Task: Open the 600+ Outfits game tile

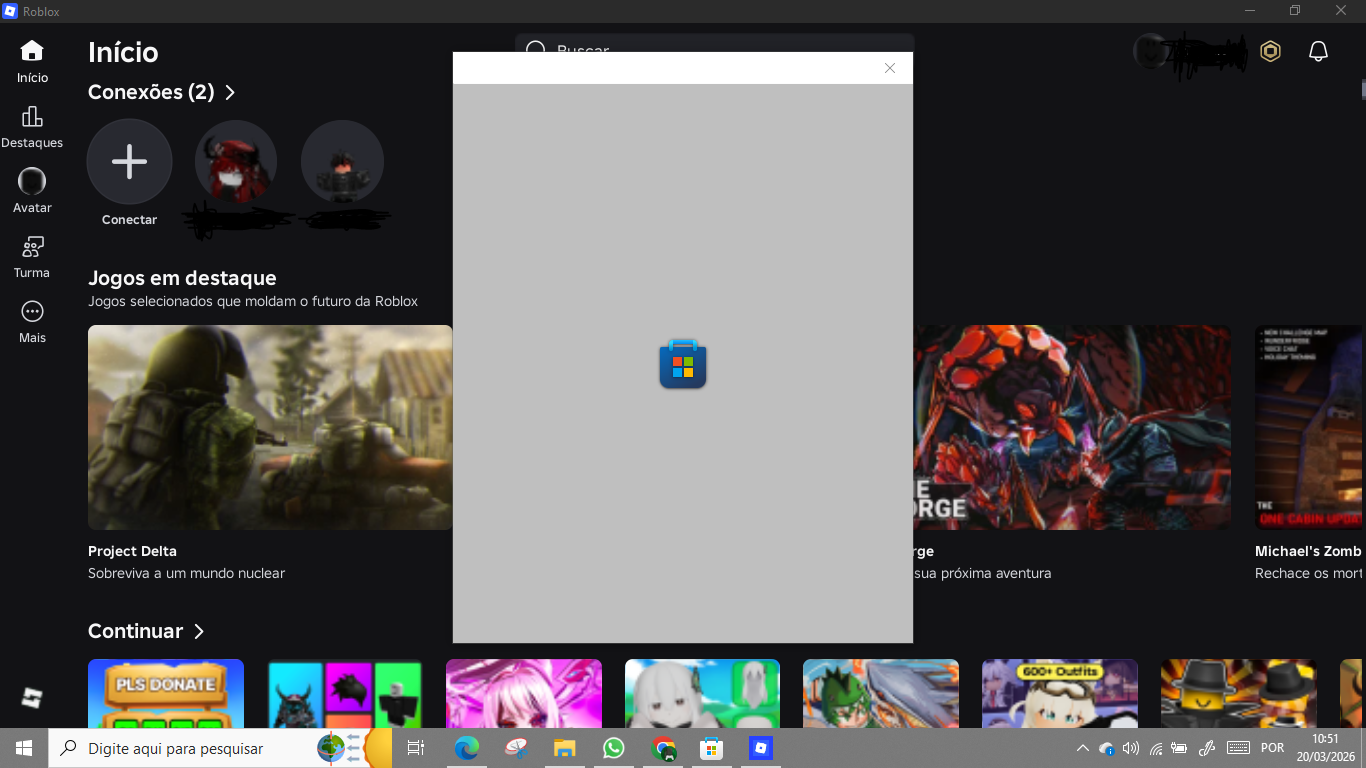Action: [x=1060, y=693]
